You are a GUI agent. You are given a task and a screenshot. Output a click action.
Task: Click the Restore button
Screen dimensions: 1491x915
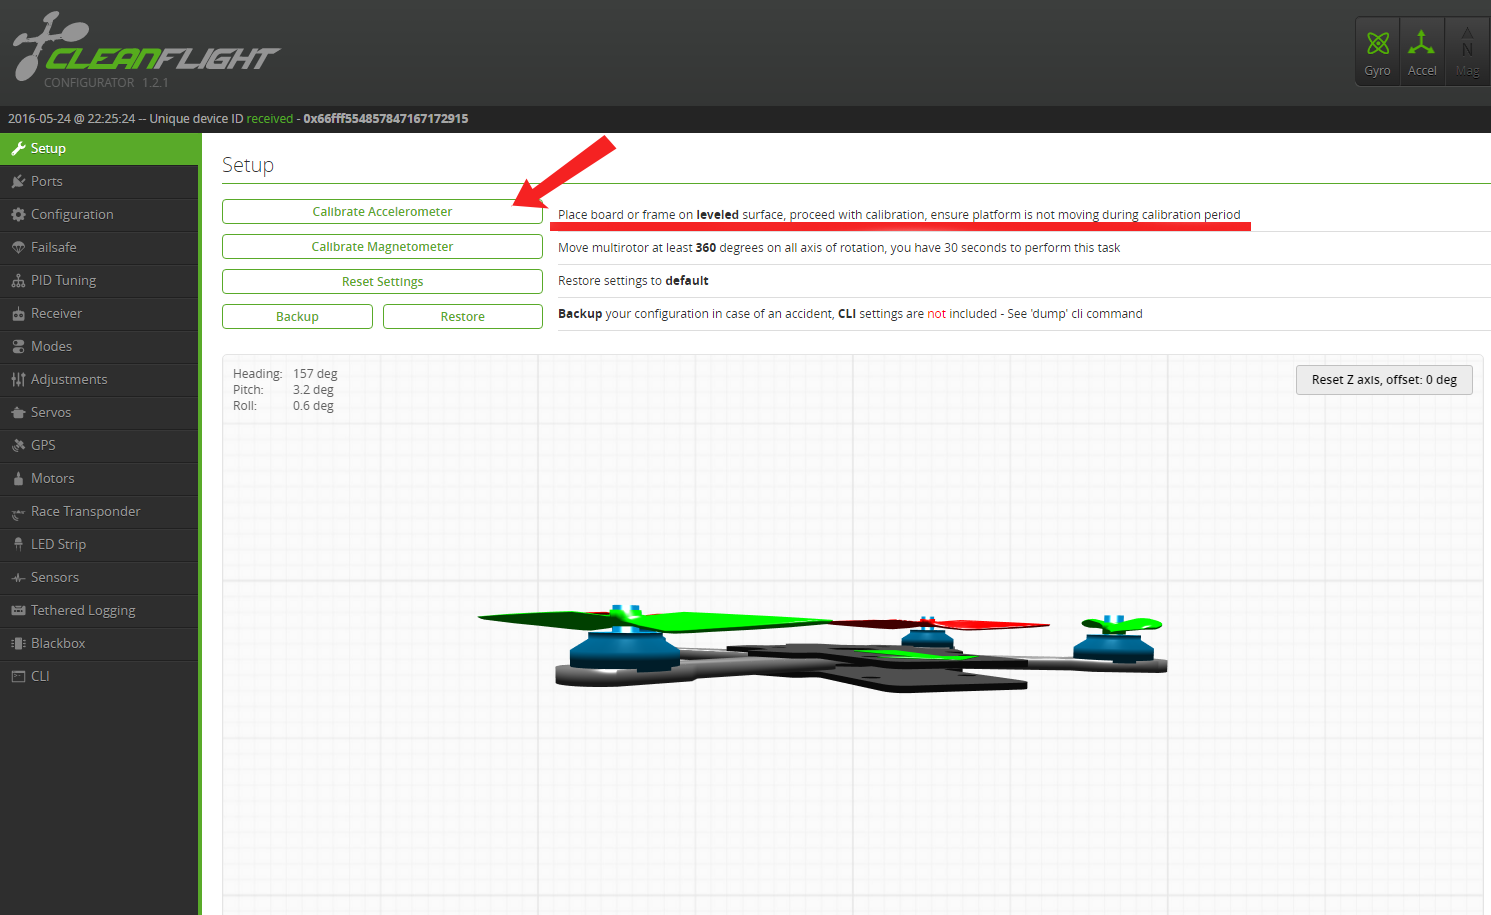click(463, 317)
